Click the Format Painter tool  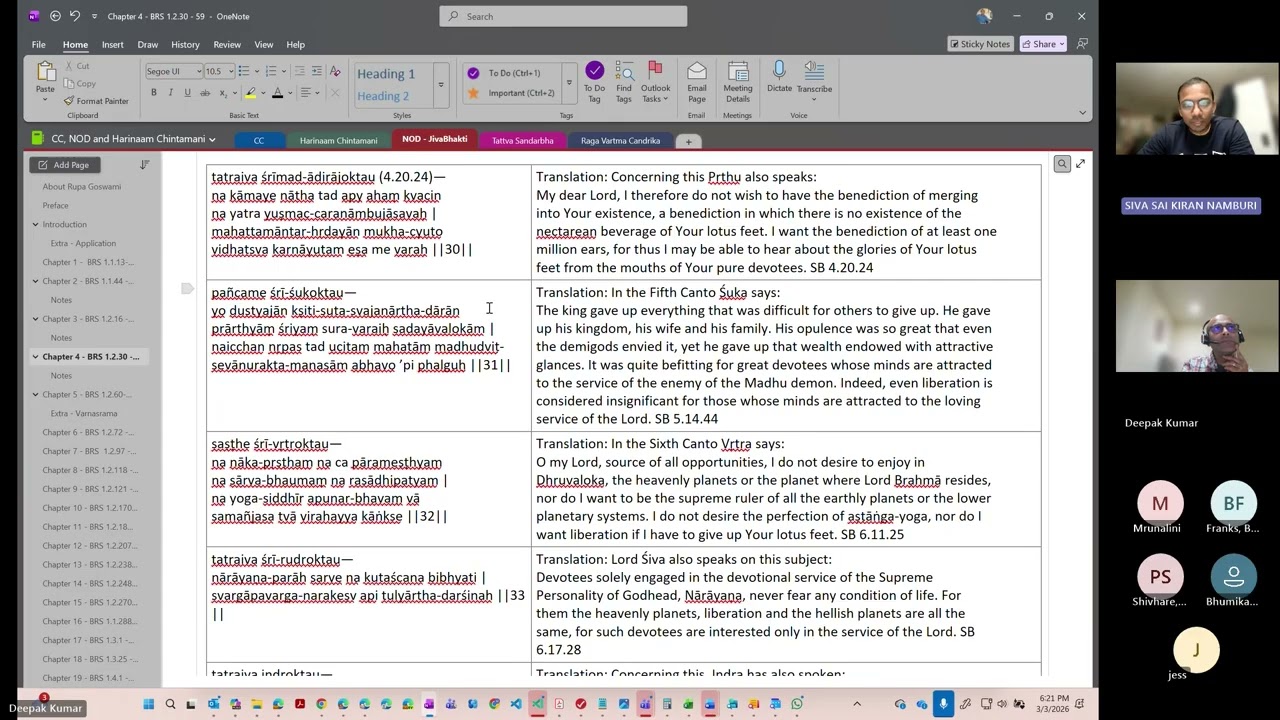96,101
